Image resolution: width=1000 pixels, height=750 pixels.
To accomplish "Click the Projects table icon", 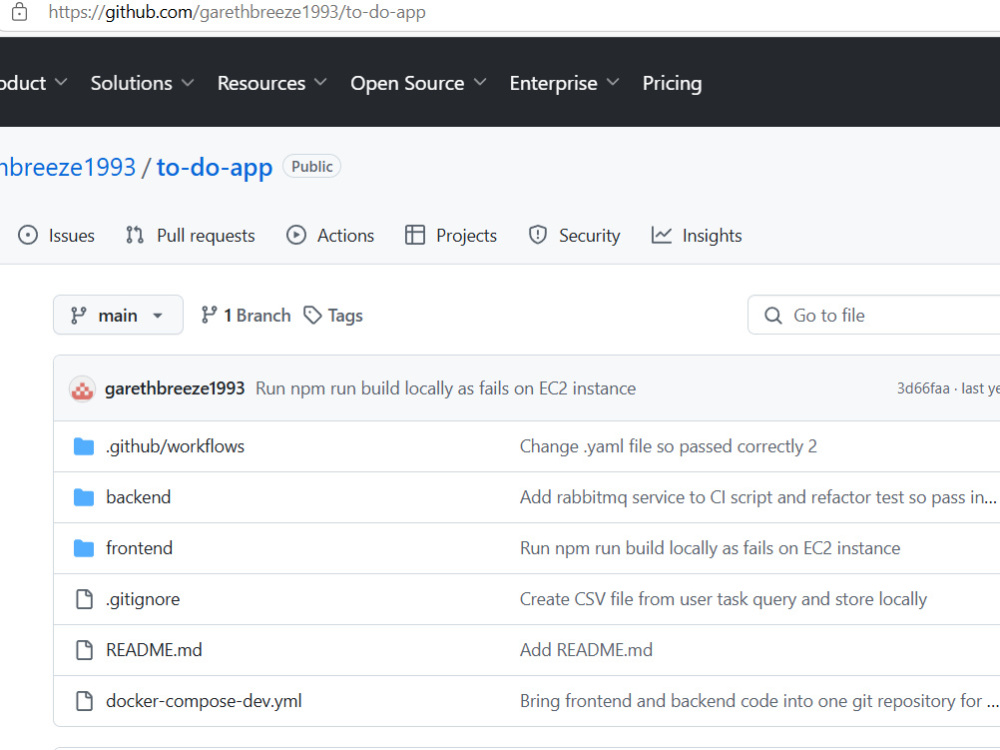I will click(x=415, y=235).
